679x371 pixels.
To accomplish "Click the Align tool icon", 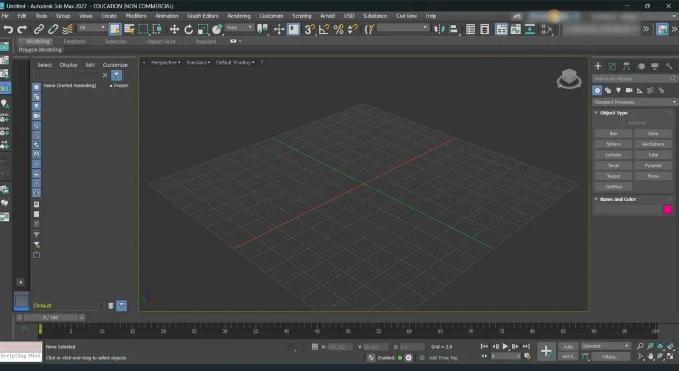I will 453,29.
